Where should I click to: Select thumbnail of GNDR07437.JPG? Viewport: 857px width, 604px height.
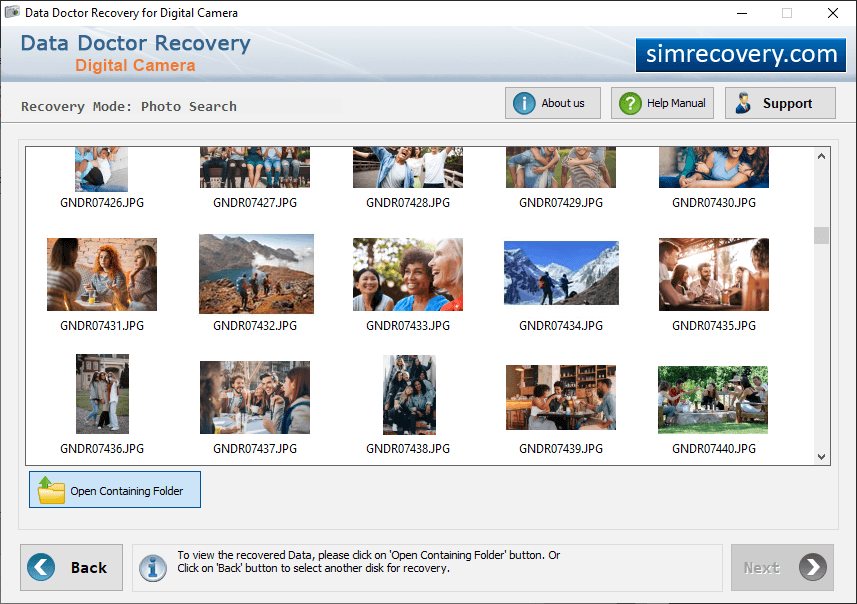point(255,397)
